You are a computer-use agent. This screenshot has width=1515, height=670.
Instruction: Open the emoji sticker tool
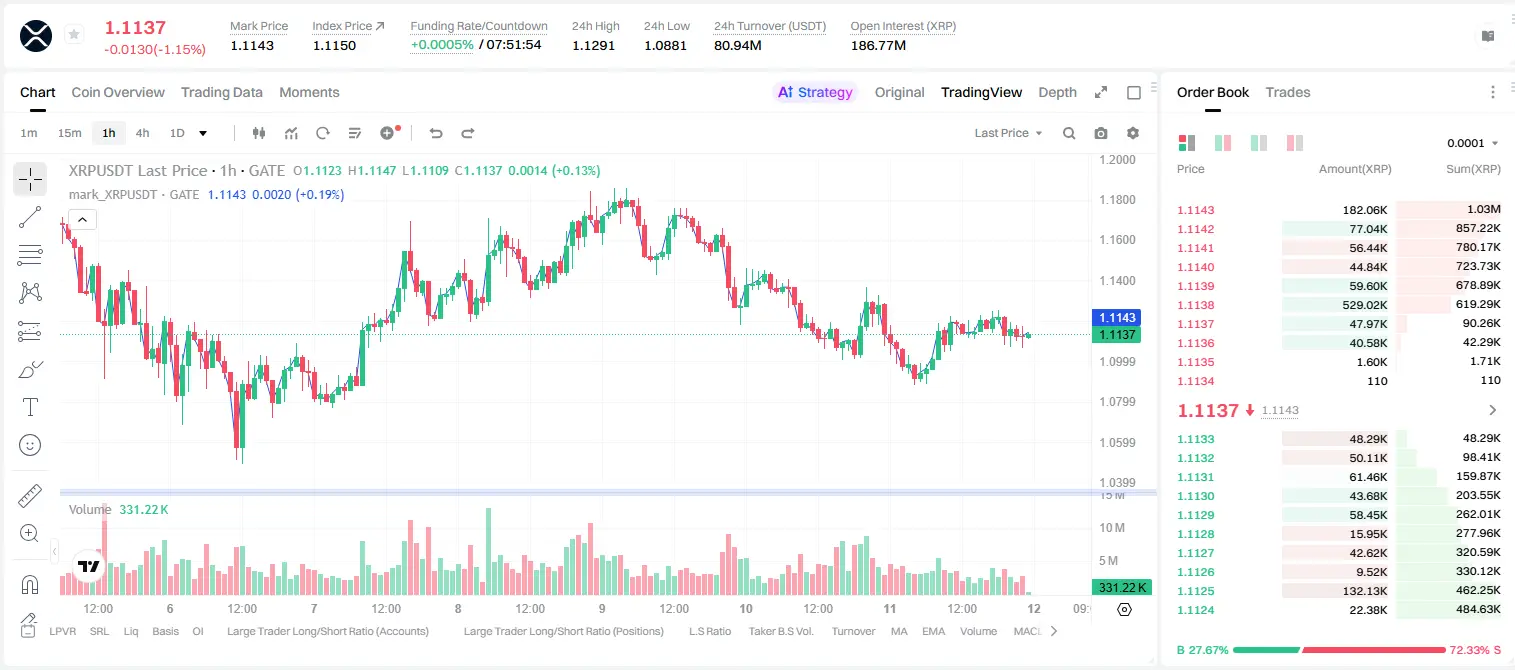[30, 445]
